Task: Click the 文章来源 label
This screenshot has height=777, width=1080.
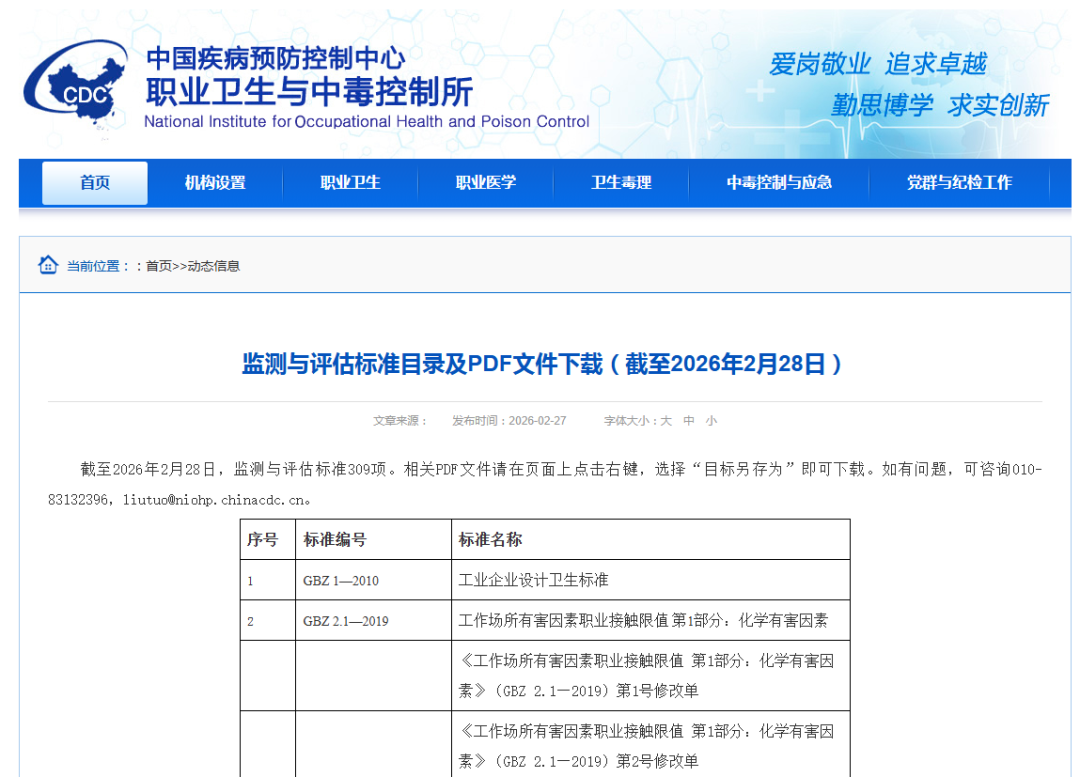Action: tap(400, 421)
